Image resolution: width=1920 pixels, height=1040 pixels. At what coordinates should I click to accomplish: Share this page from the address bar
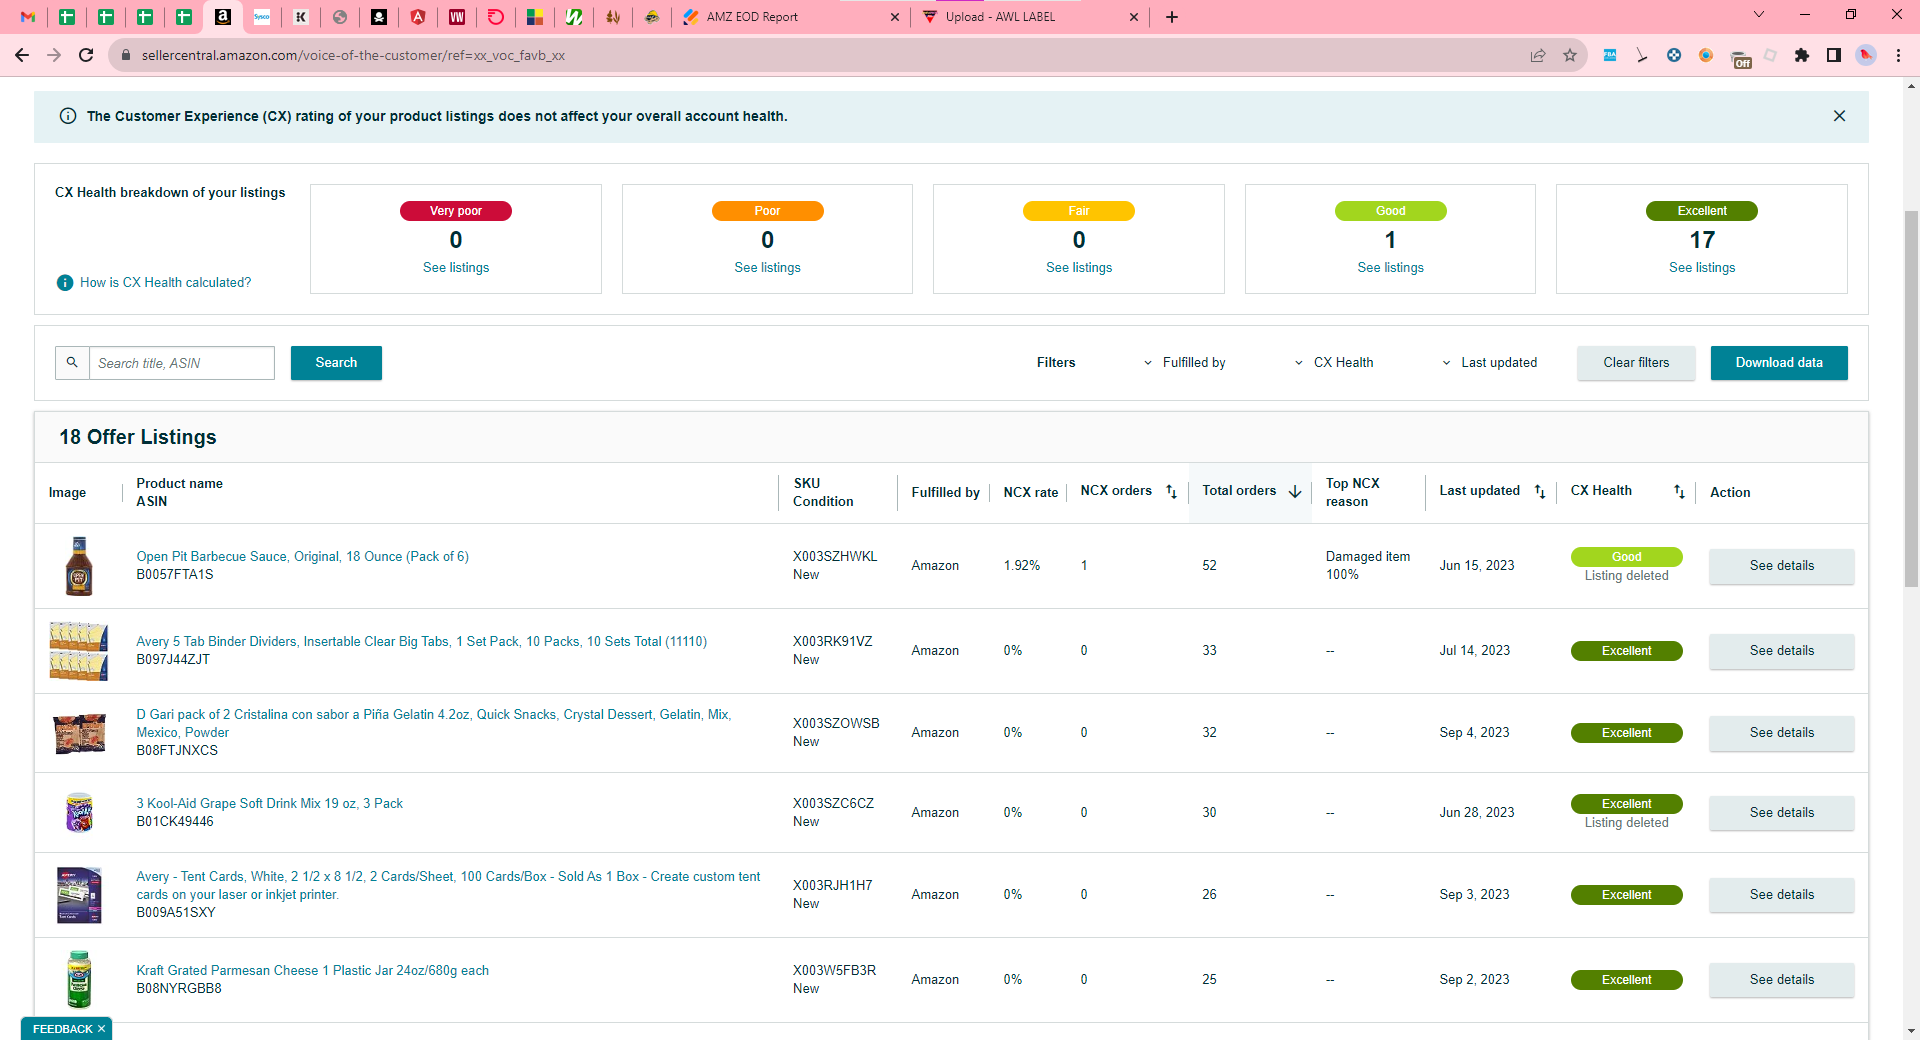[1538, 55]
